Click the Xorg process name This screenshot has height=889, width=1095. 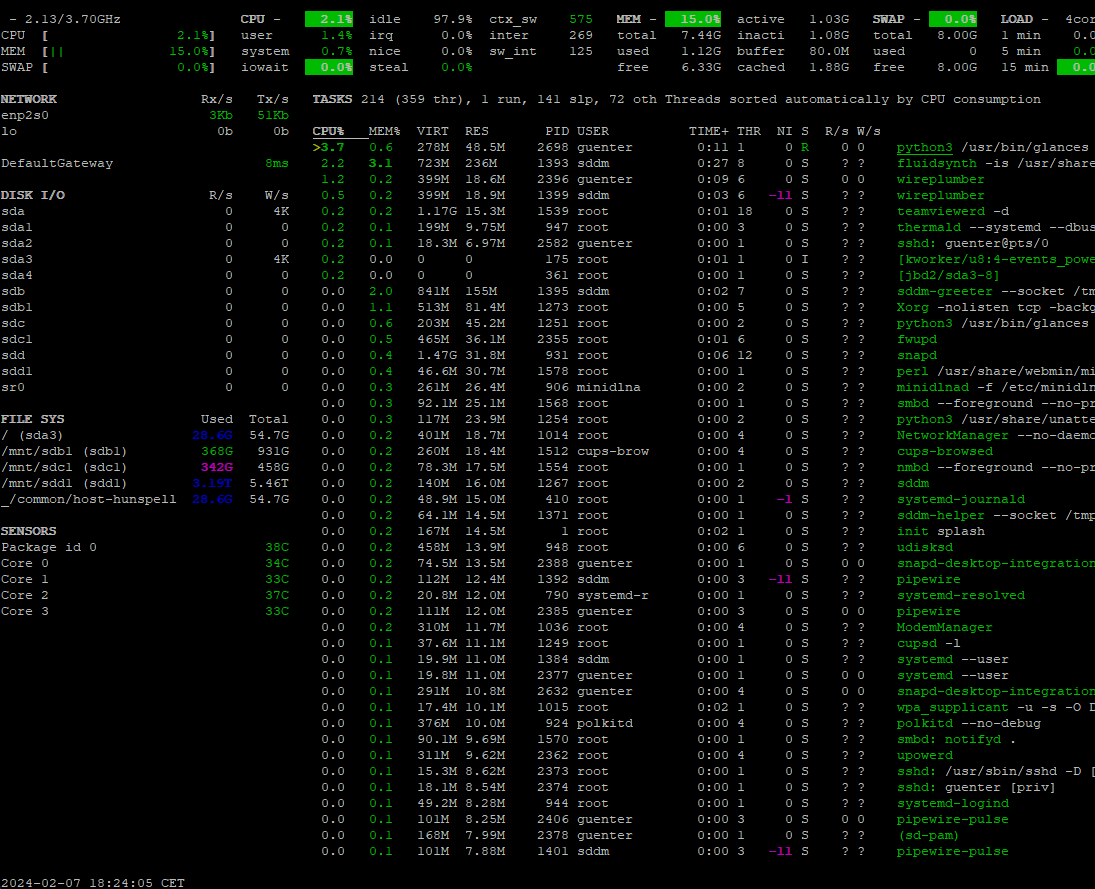tap(913, 307)
